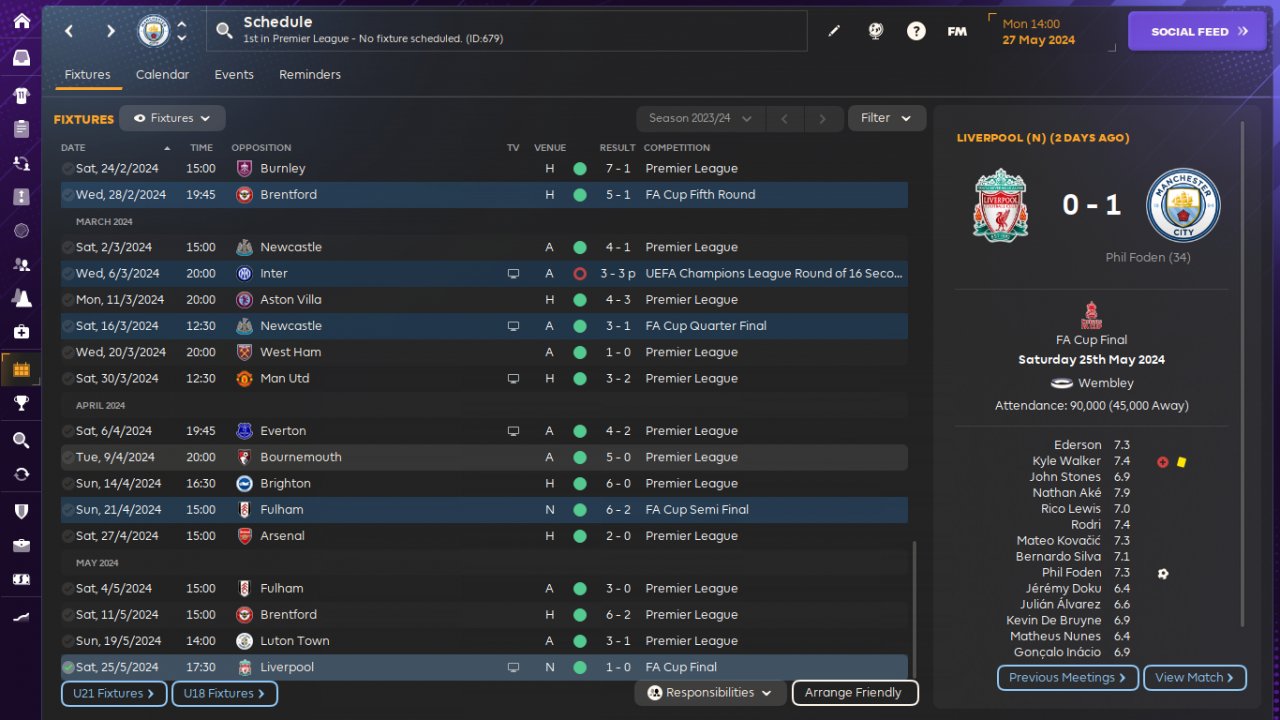
Task: Open Training via the cones icon
Action: pos(21,298)
